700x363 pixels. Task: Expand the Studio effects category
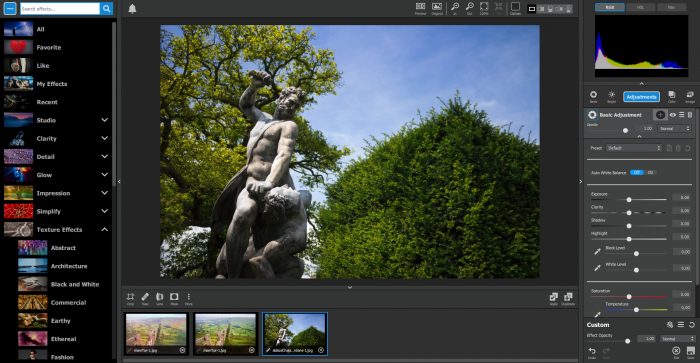[104, 120]
